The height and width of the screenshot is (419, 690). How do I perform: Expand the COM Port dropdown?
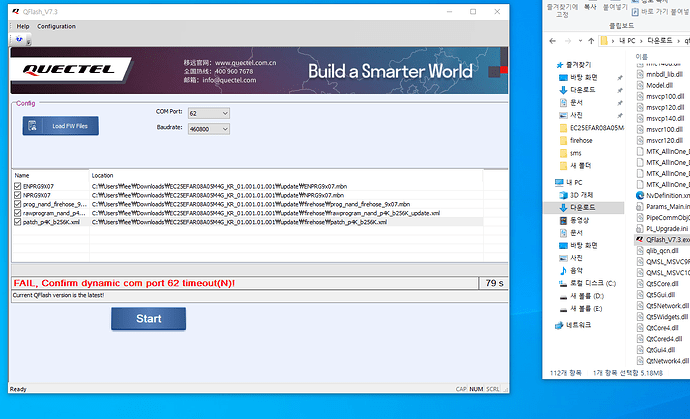click(x=206, y=113)
